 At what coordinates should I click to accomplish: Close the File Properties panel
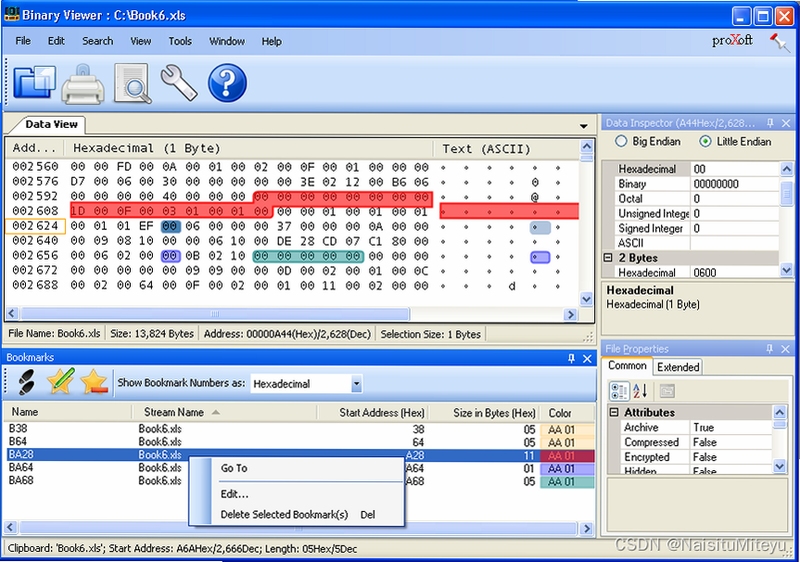pyautogui.click(x=785, y=349)
